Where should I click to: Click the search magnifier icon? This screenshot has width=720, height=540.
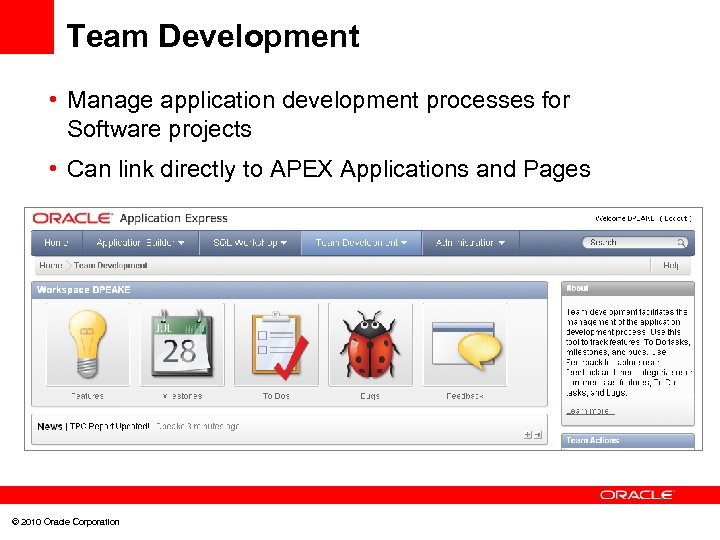[681, 242]
